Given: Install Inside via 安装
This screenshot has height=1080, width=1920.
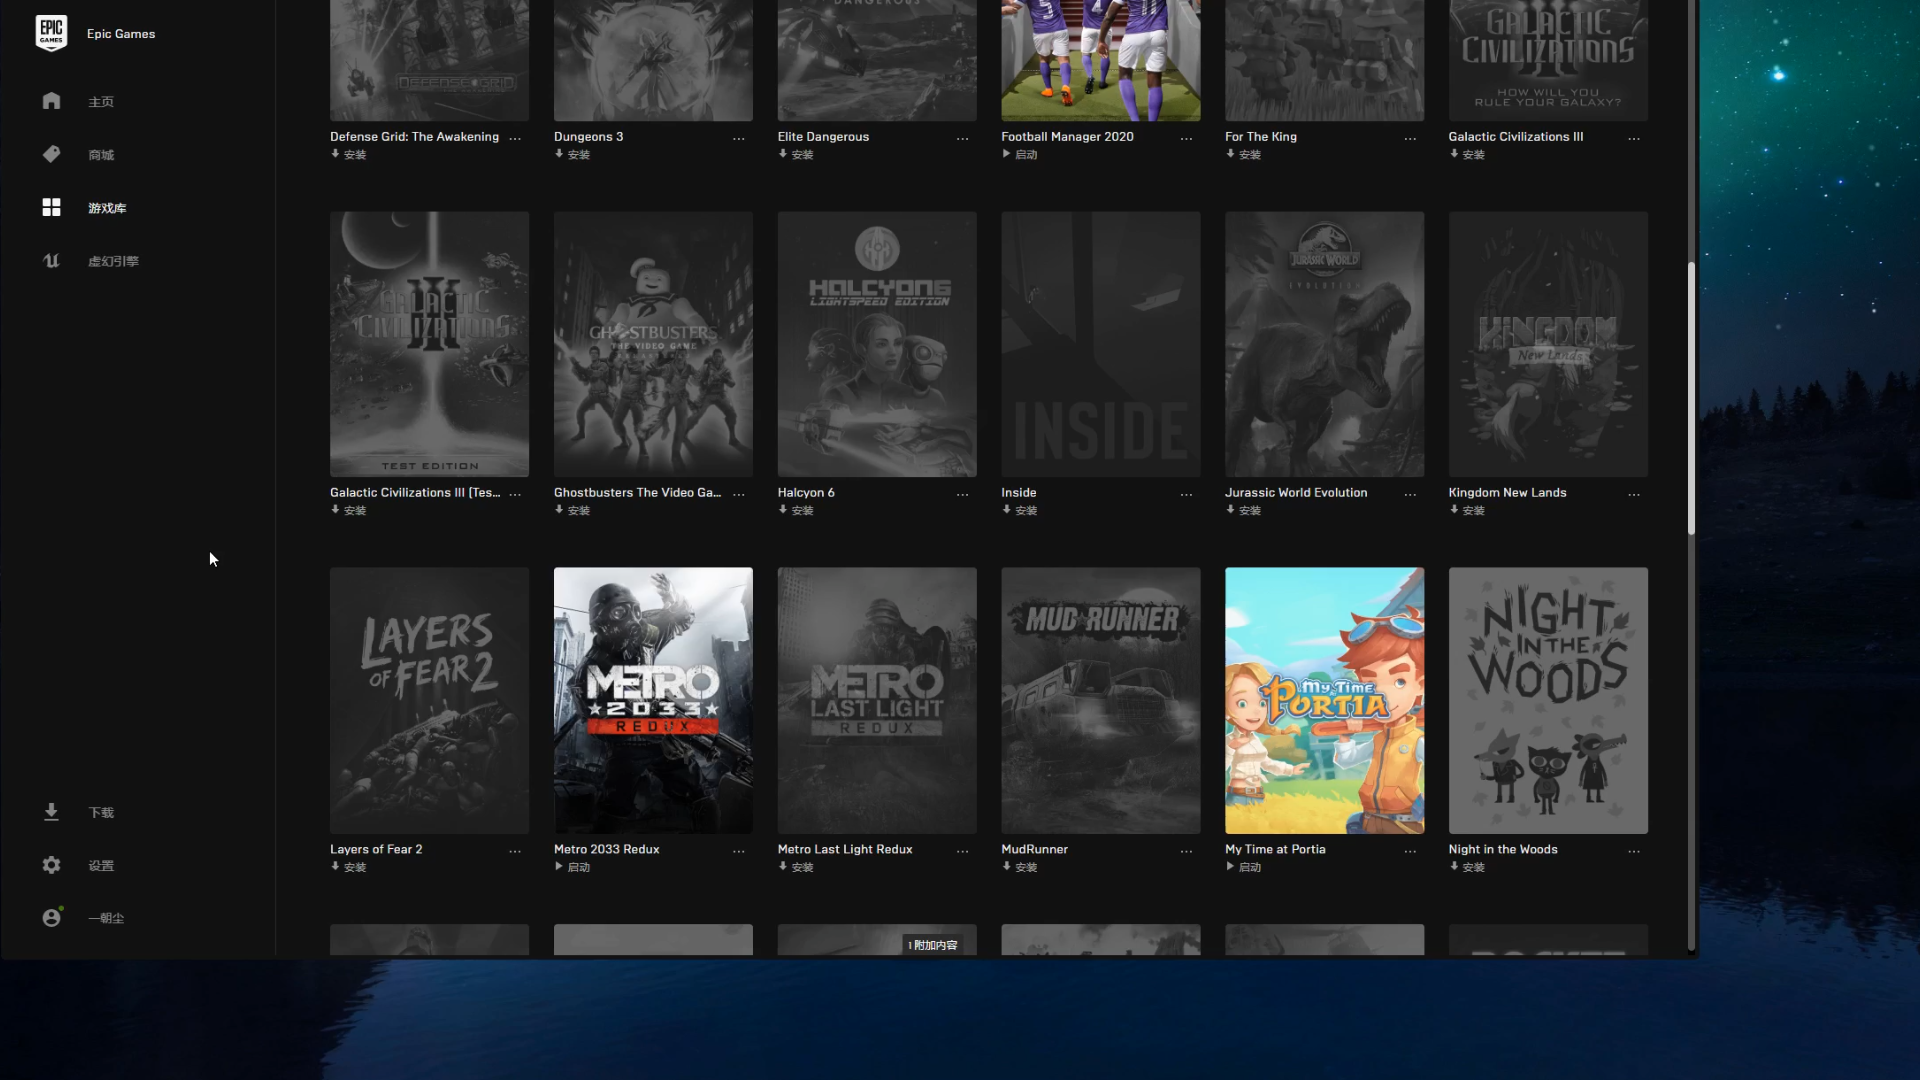Looking at the screenshot, I should (x=1020, y=510).
